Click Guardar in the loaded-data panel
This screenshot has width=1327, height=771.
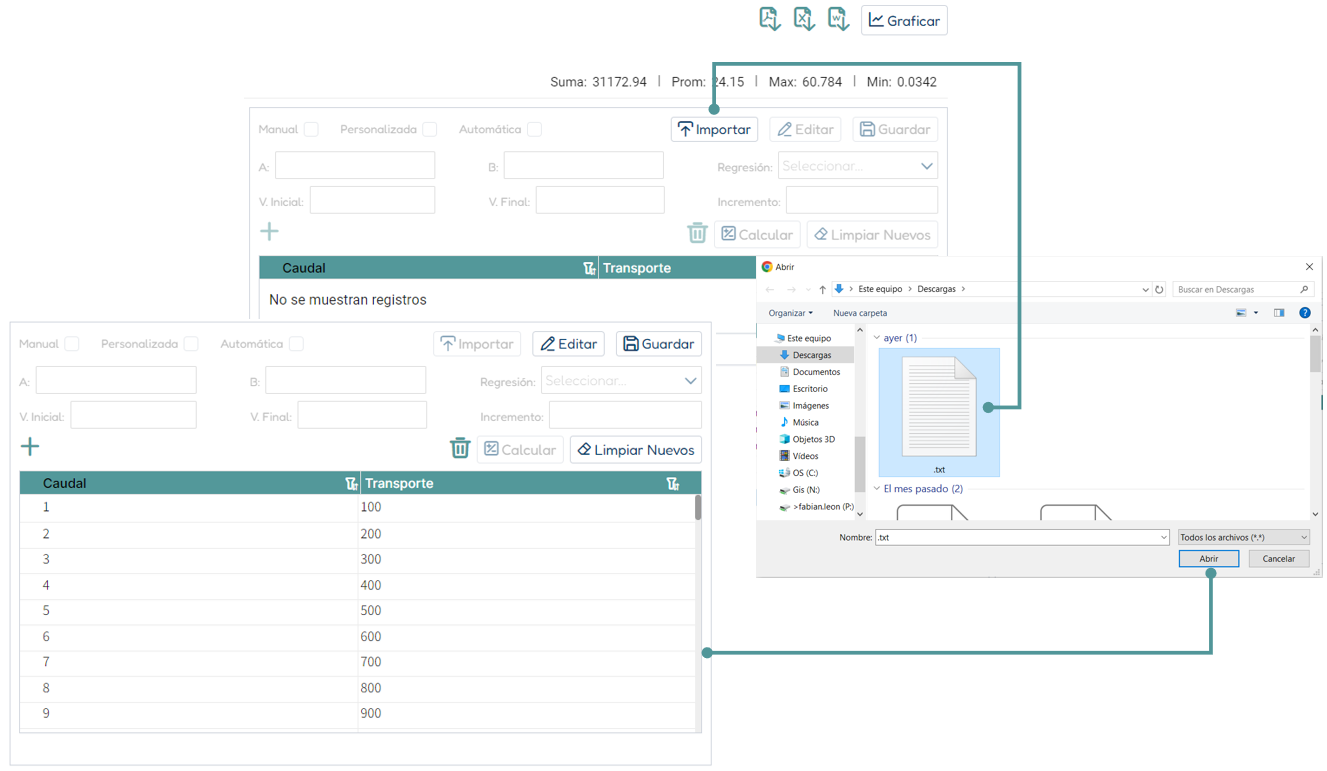659,344
